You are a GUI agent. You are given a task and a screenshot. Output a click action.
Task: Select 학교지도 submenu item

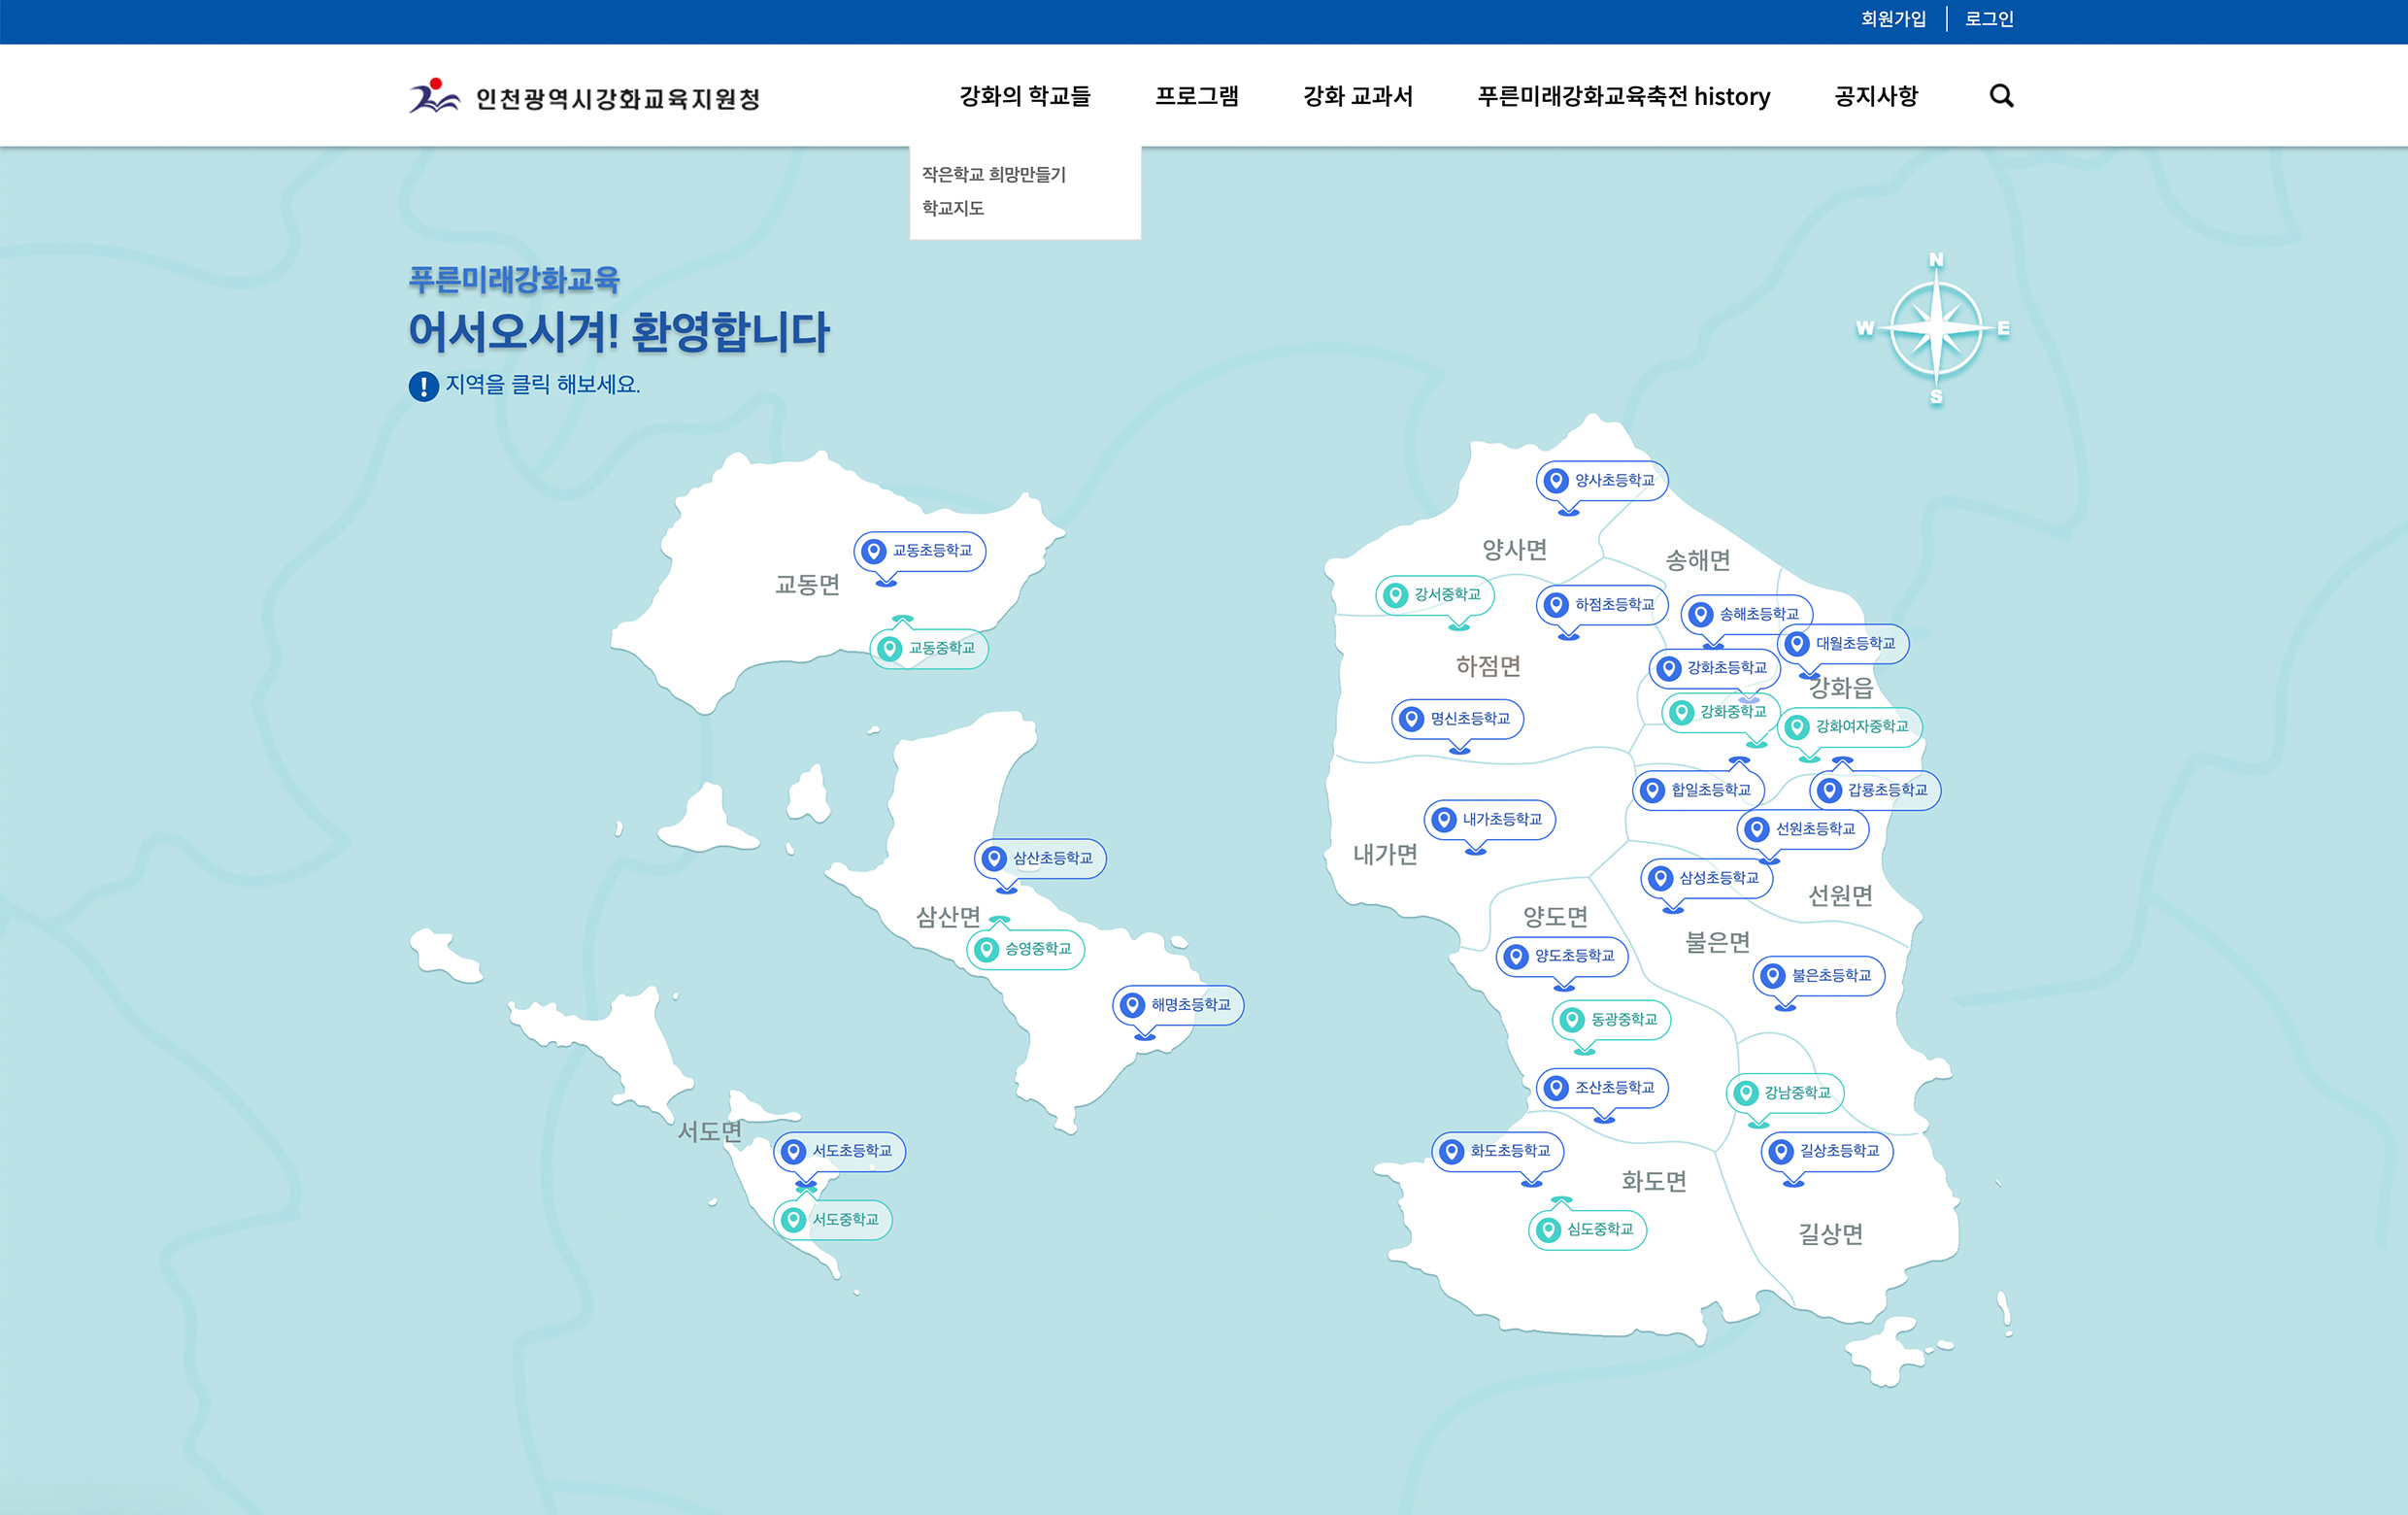point(953,208)
